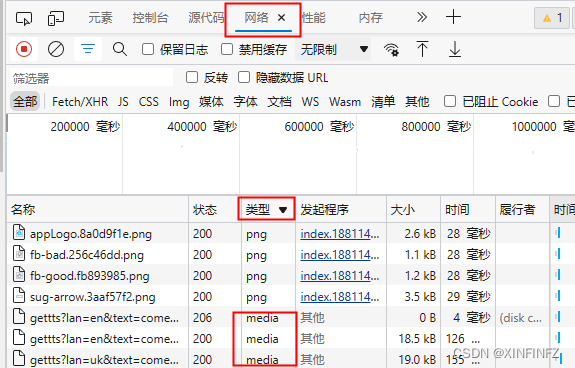Add new tool with plus icon

[x=453, y=17]
